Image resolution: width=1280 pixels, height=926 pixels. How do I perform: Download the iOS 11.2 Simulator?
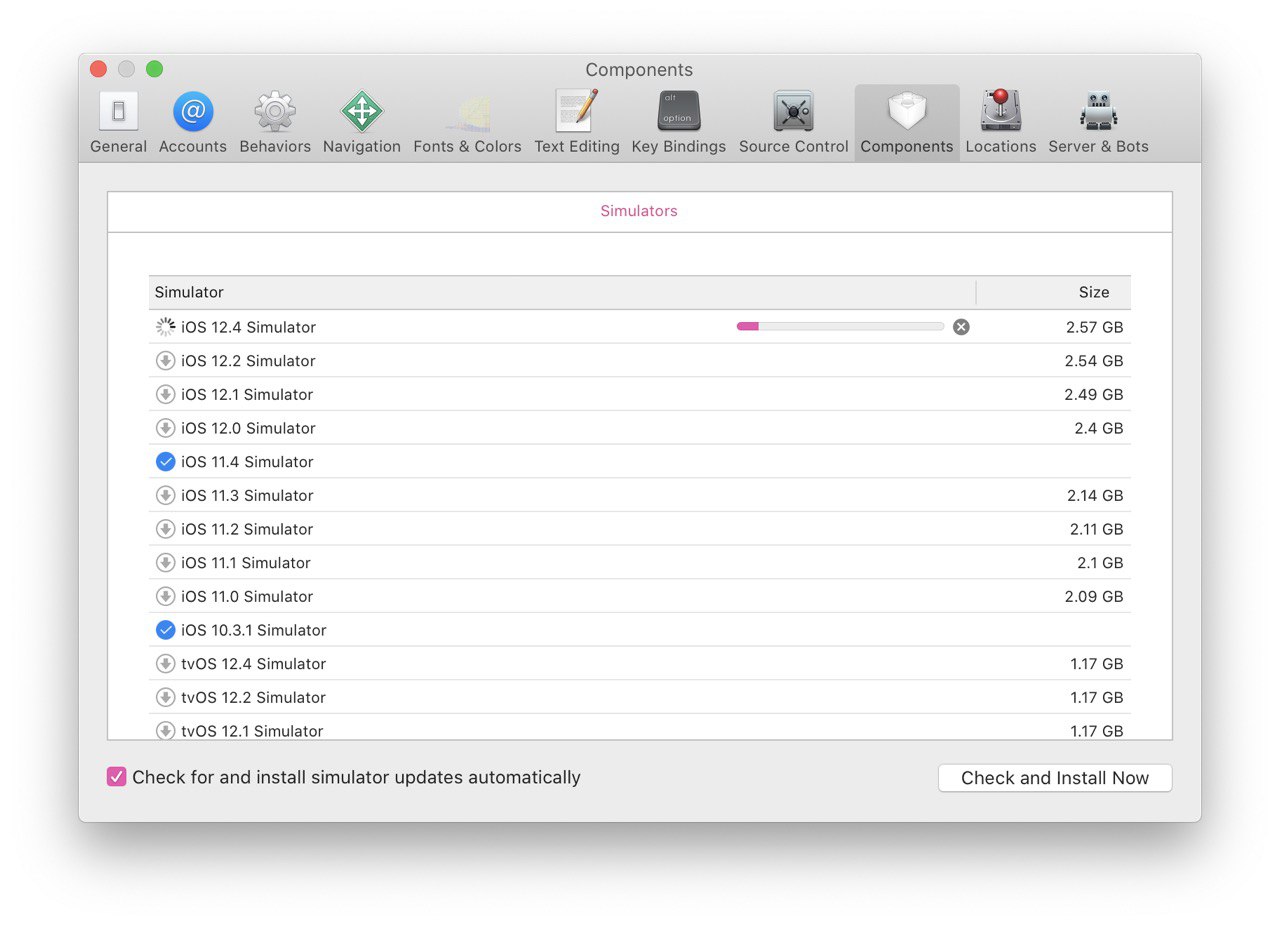pos(166,529)
